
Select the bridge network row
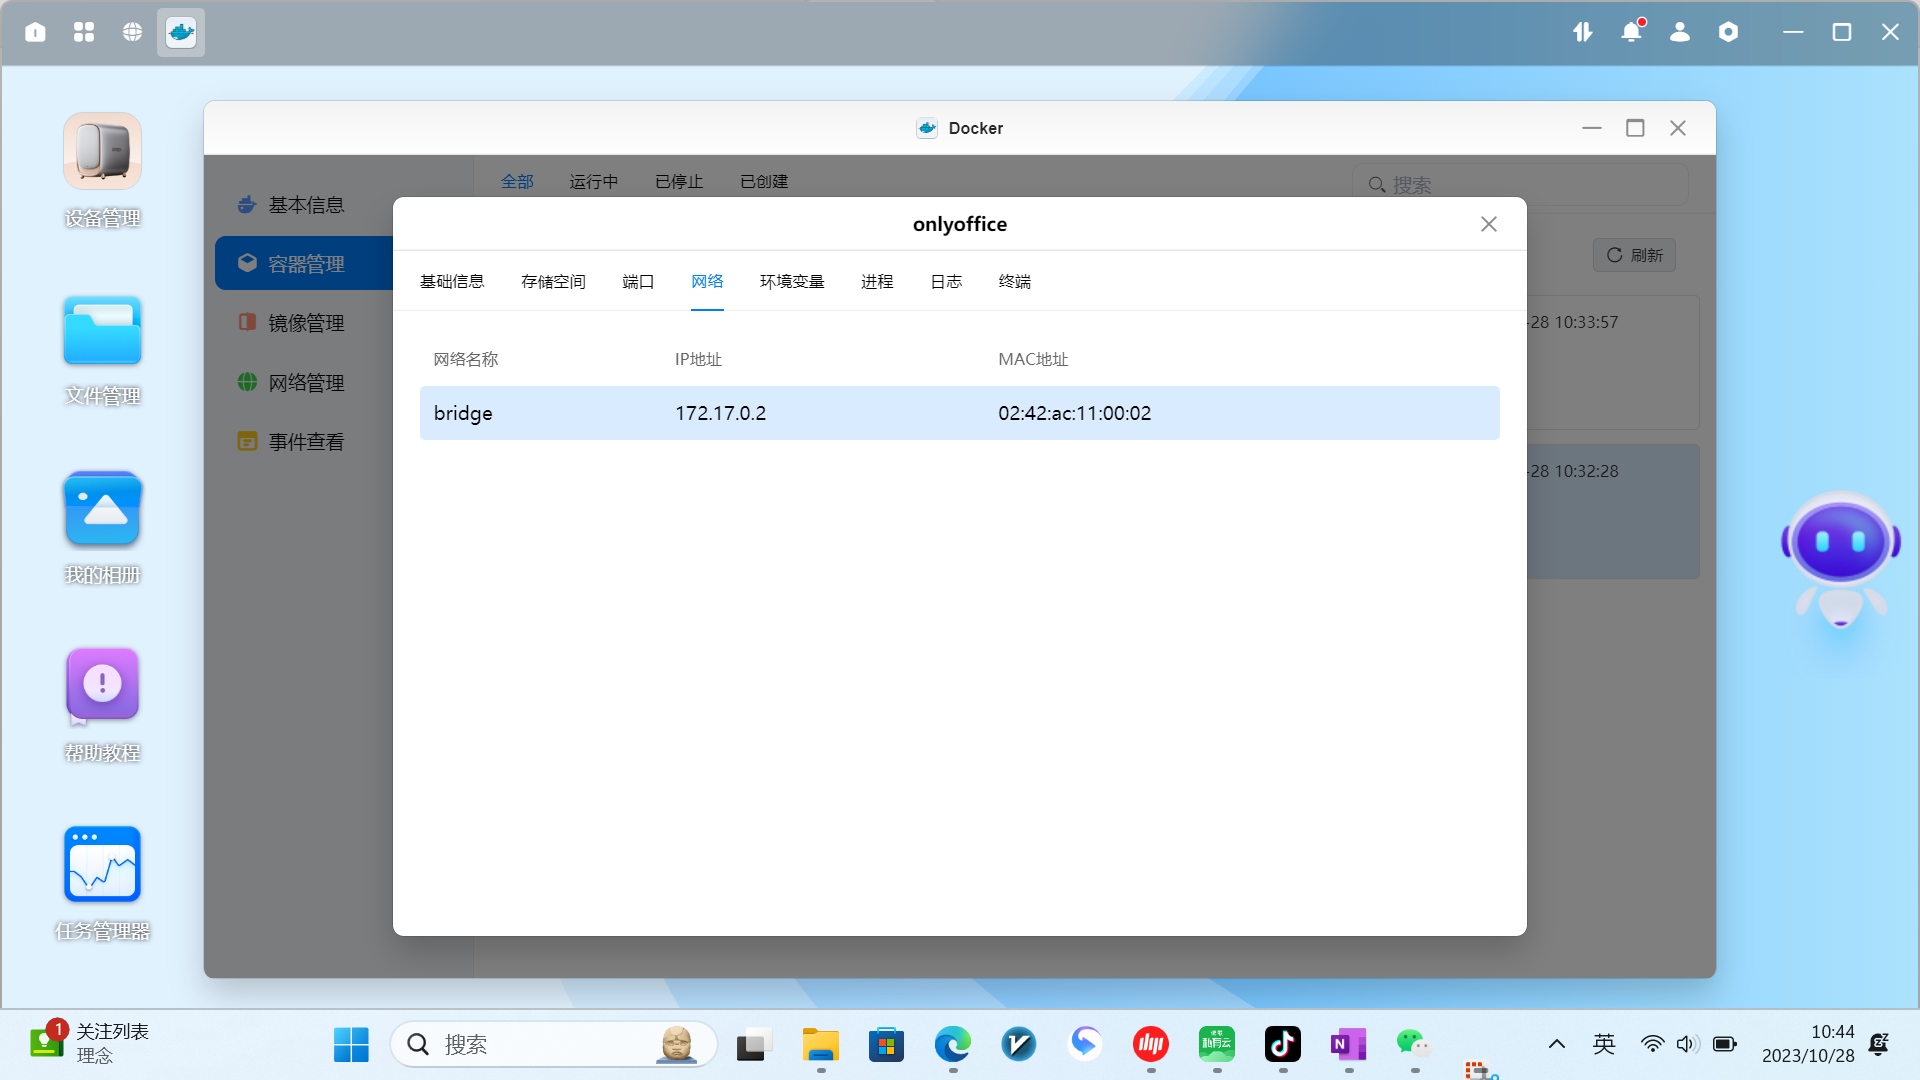coord(959,413)
